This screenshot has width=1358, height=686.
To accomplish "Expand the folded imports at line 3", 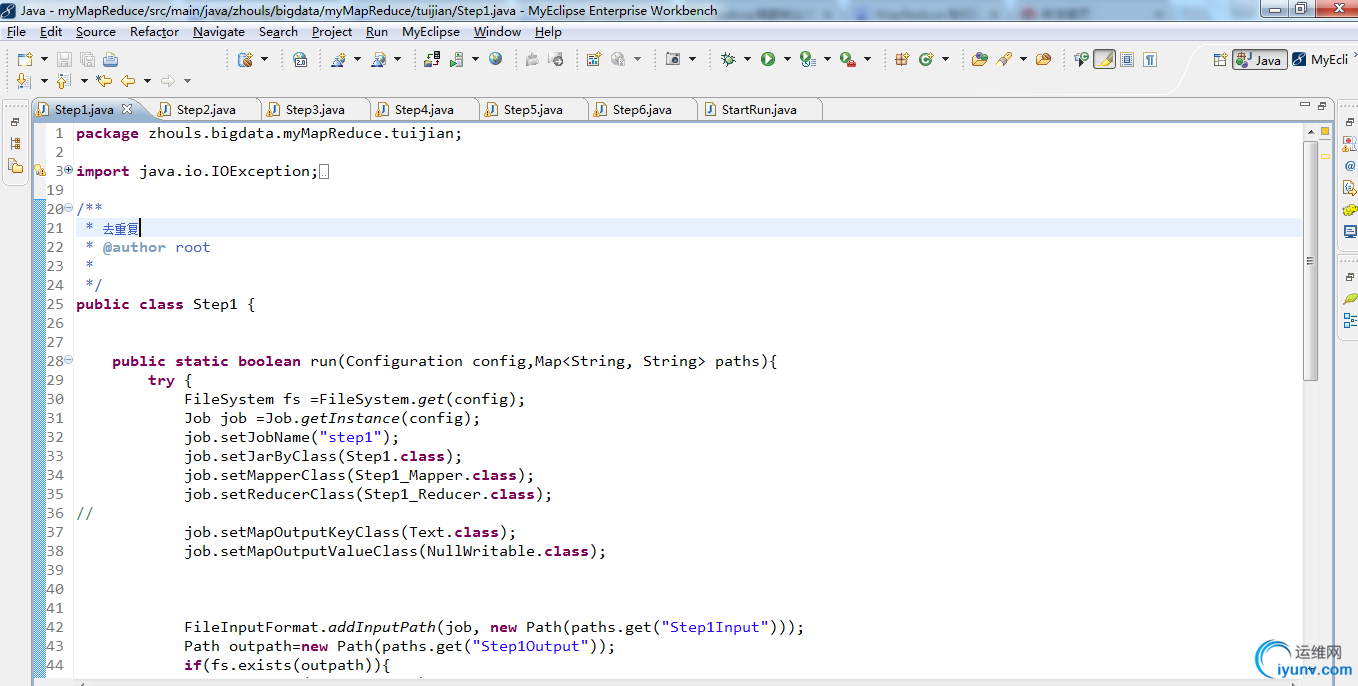I will 69,171.
